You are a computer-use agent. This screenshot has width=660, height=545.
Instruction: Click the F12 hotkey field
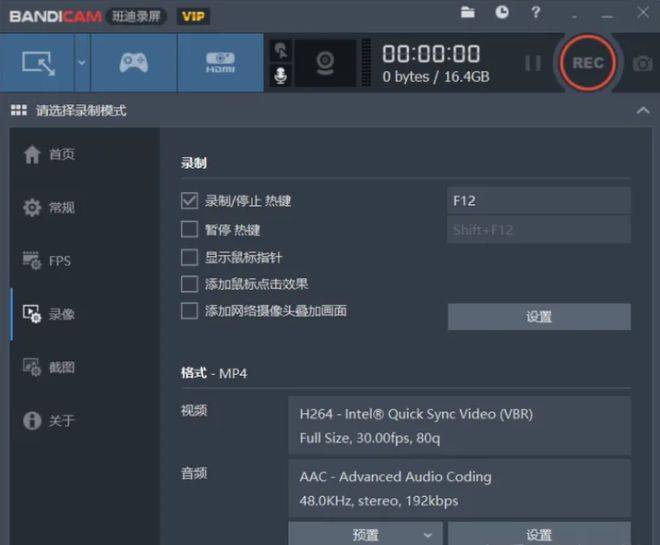[x=539, y=200]
